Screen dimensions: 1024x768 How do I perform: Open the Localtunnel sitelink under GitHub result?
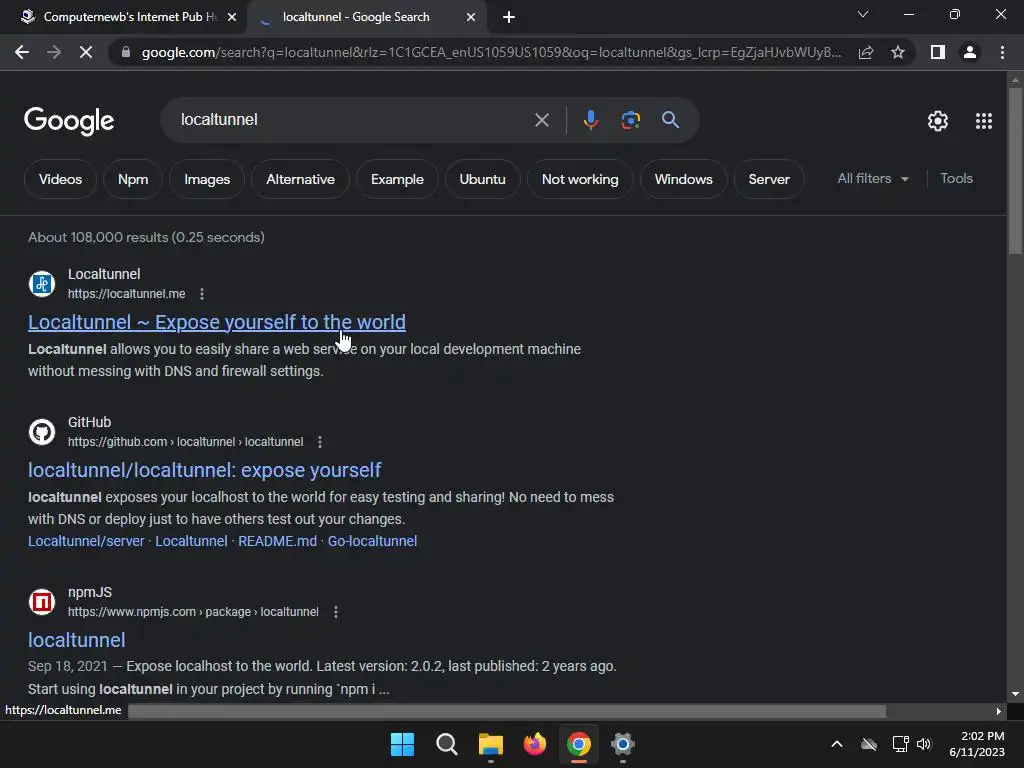pos(191,541)
